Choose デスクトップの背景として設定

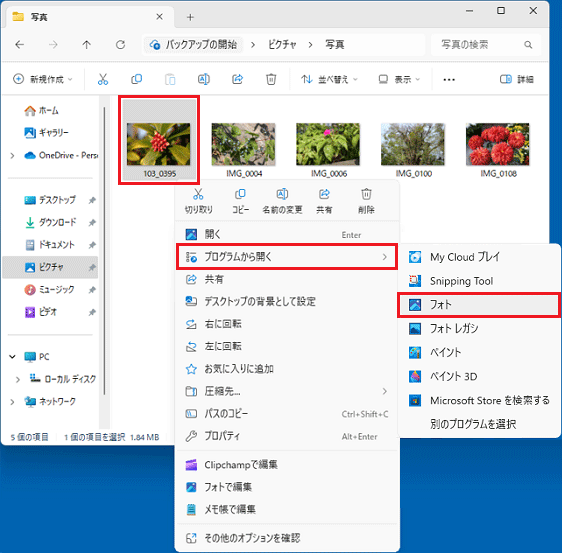tap(287, 302)
